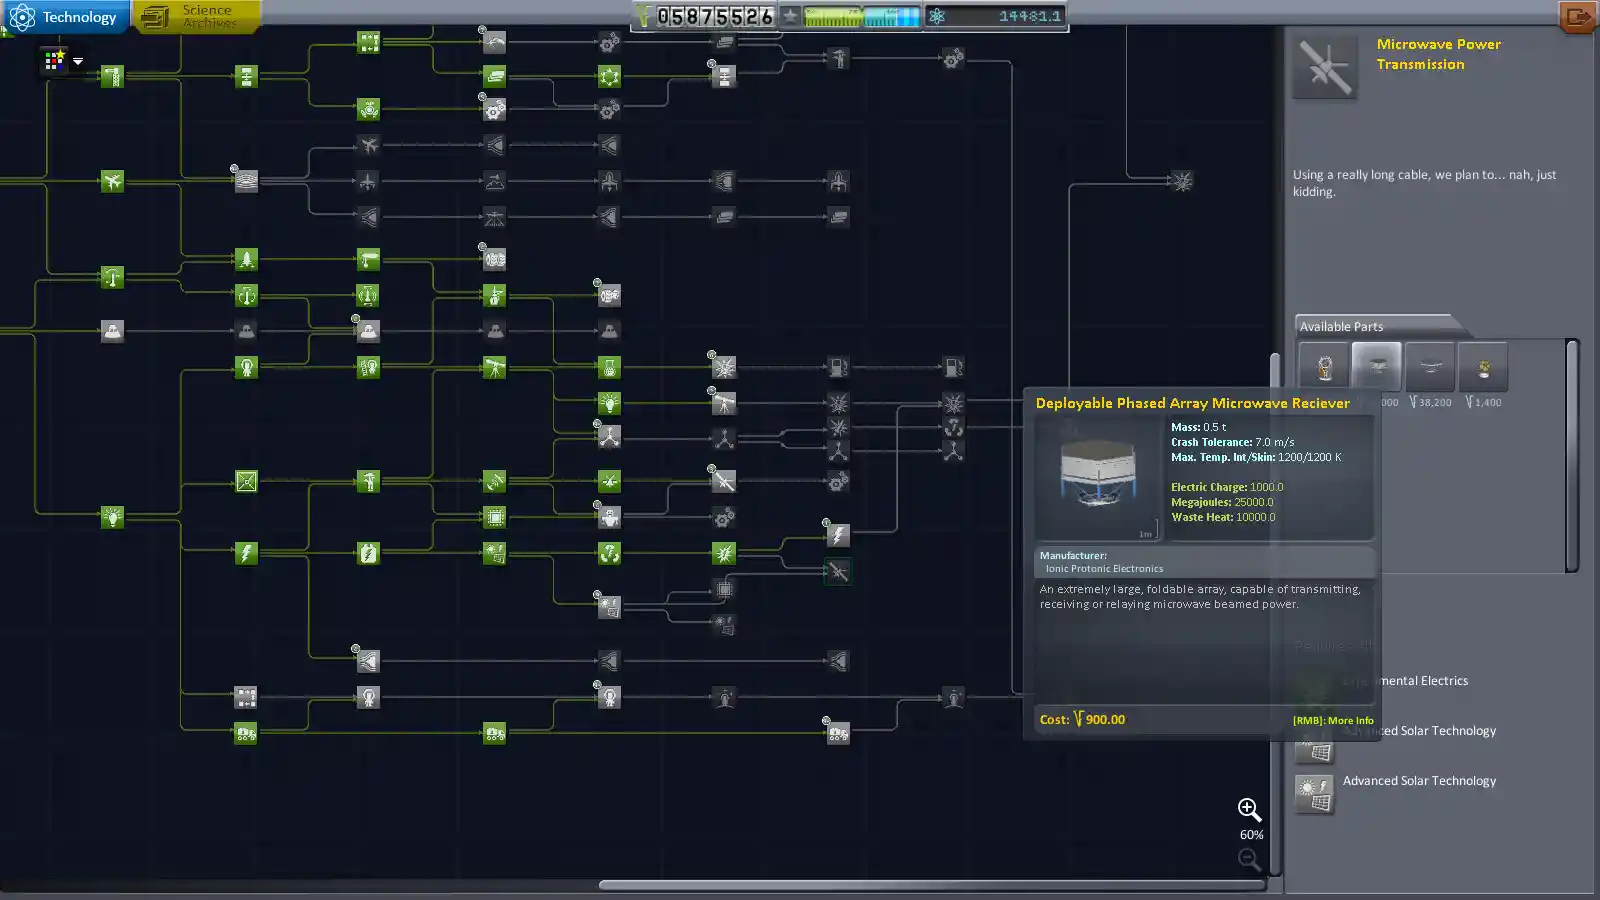Click the Available Parts list scrollbar
This screenshot has width=1600, height=900.
point(1572,456)
